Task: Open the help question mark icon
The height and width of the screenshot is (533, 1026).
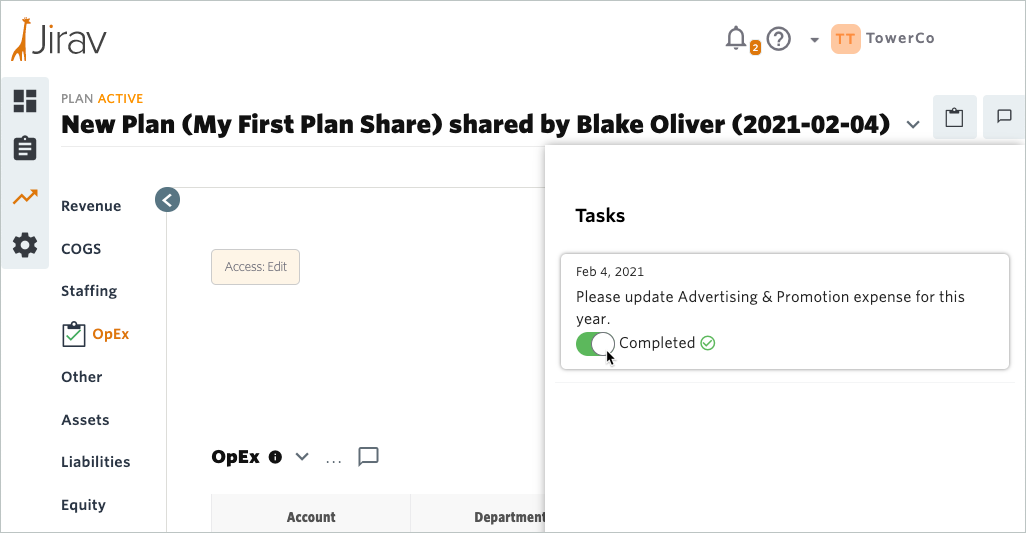Action: coord(779,39)
